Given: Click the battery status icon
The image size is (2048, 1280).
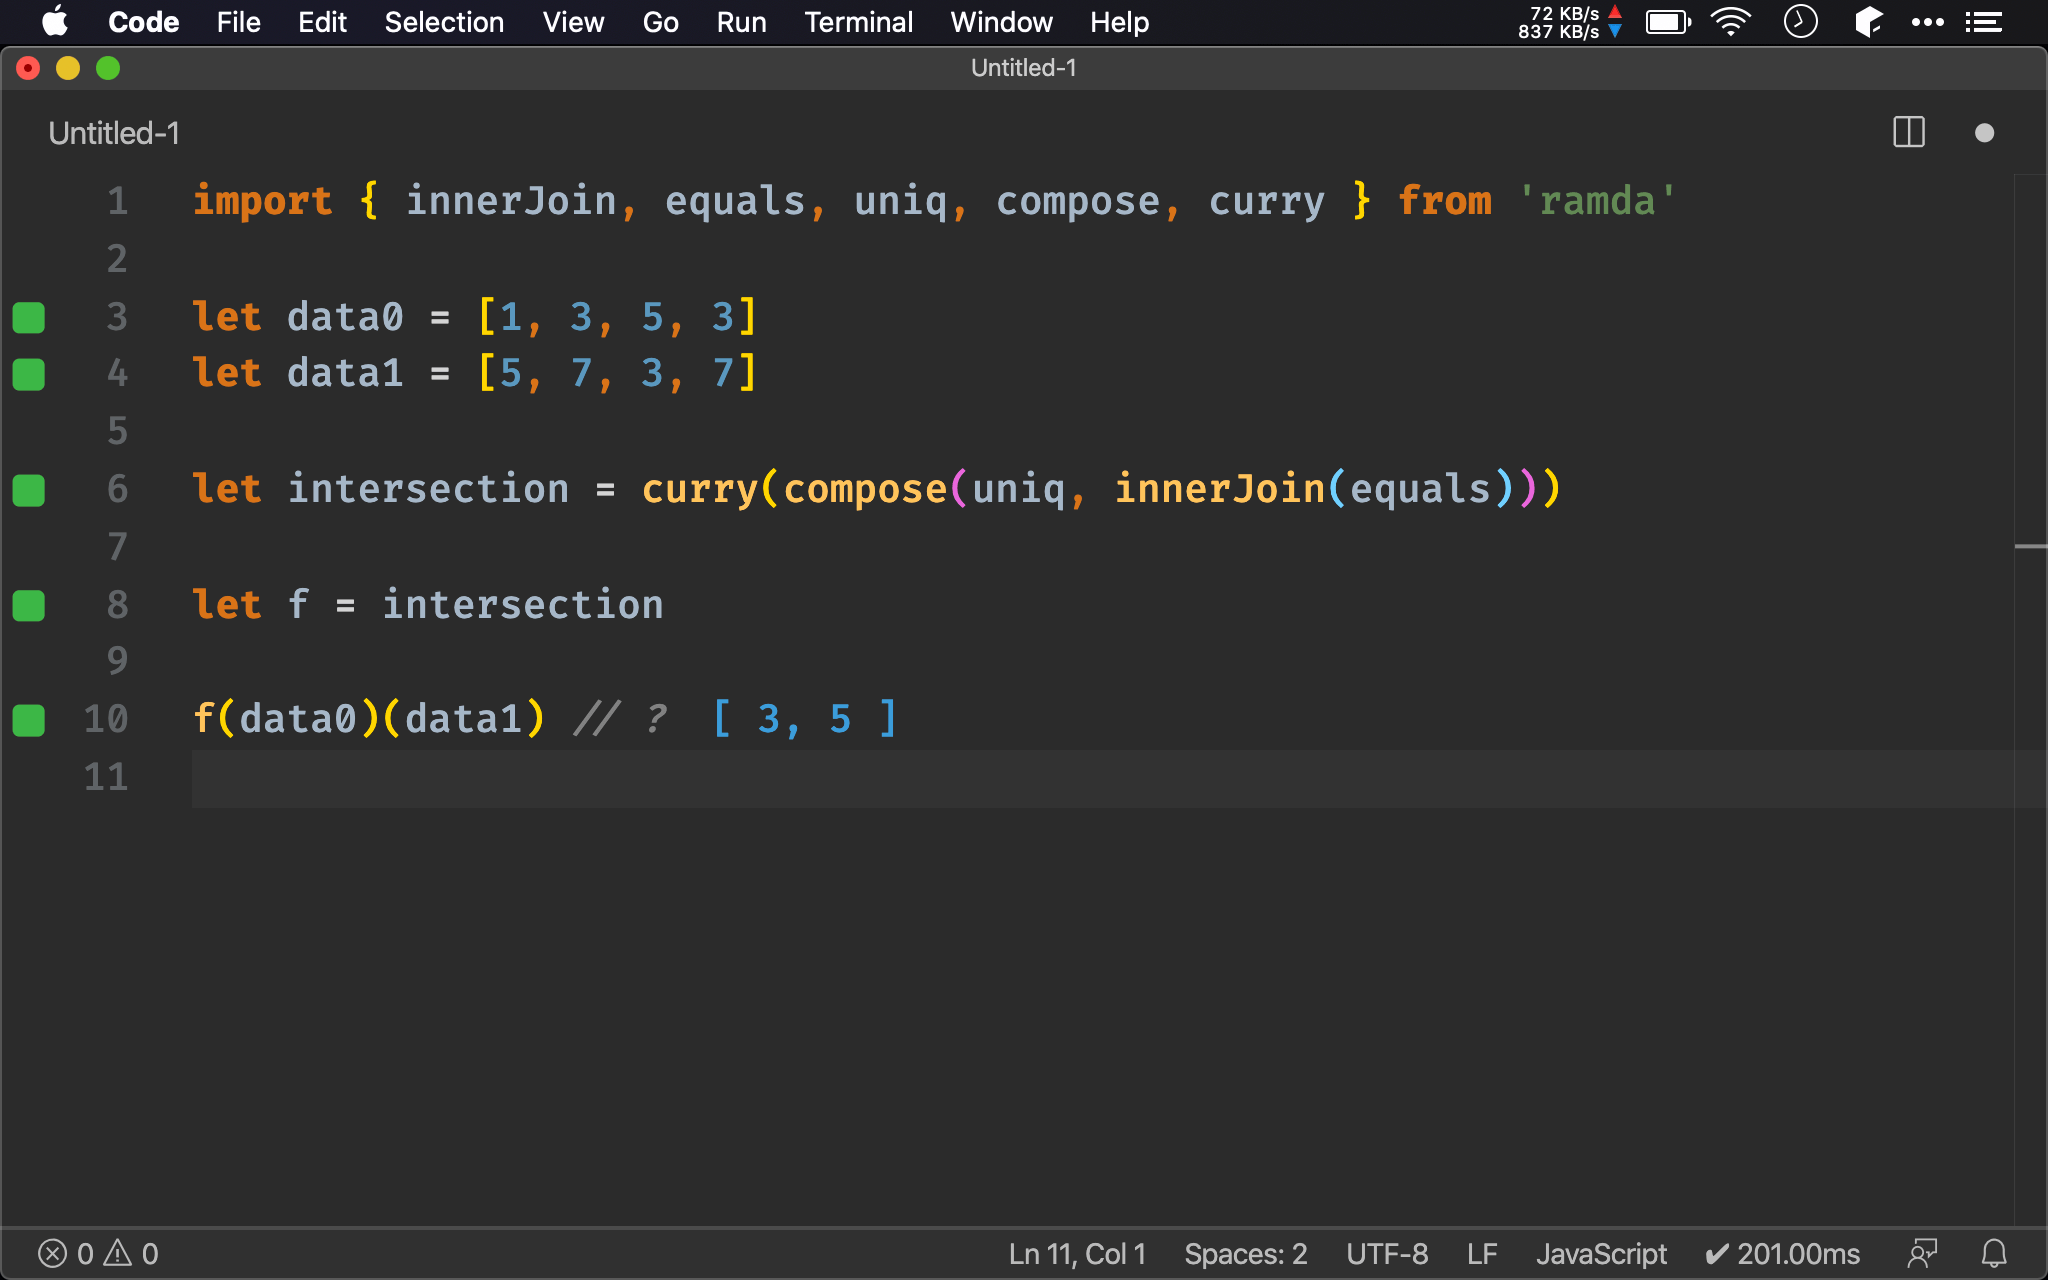Looking at the screenshot, I should coord(1668,21).
